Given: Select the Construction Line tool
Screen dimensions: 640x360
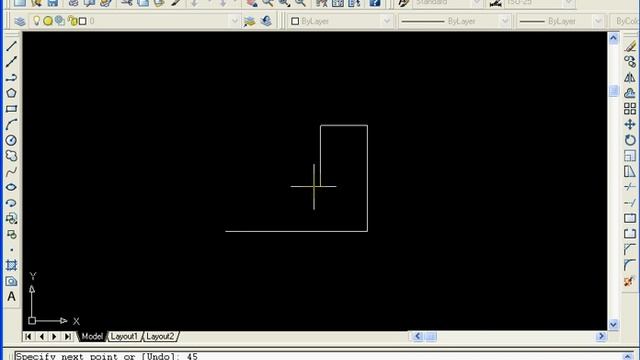Looking at the screenshot, I should coord(11,62).
